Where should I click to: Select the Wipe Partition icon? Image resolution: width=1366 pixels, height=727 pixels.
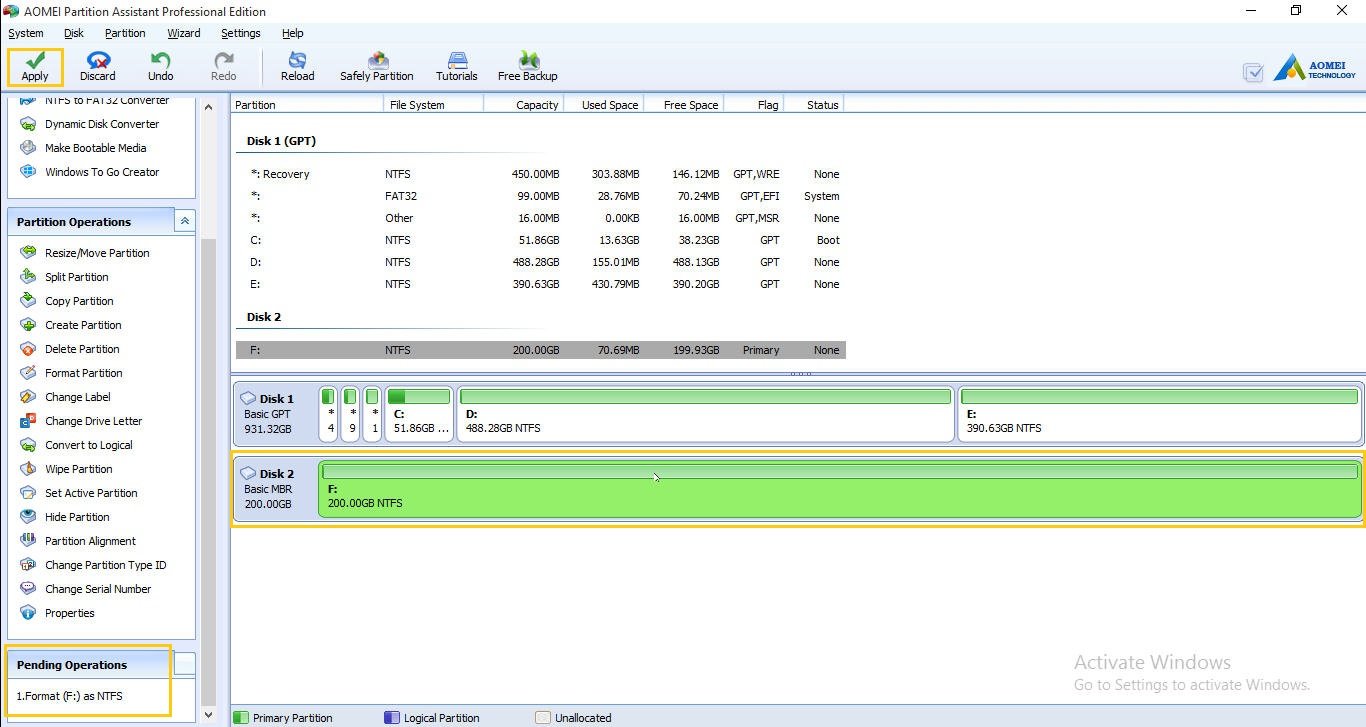28,469
